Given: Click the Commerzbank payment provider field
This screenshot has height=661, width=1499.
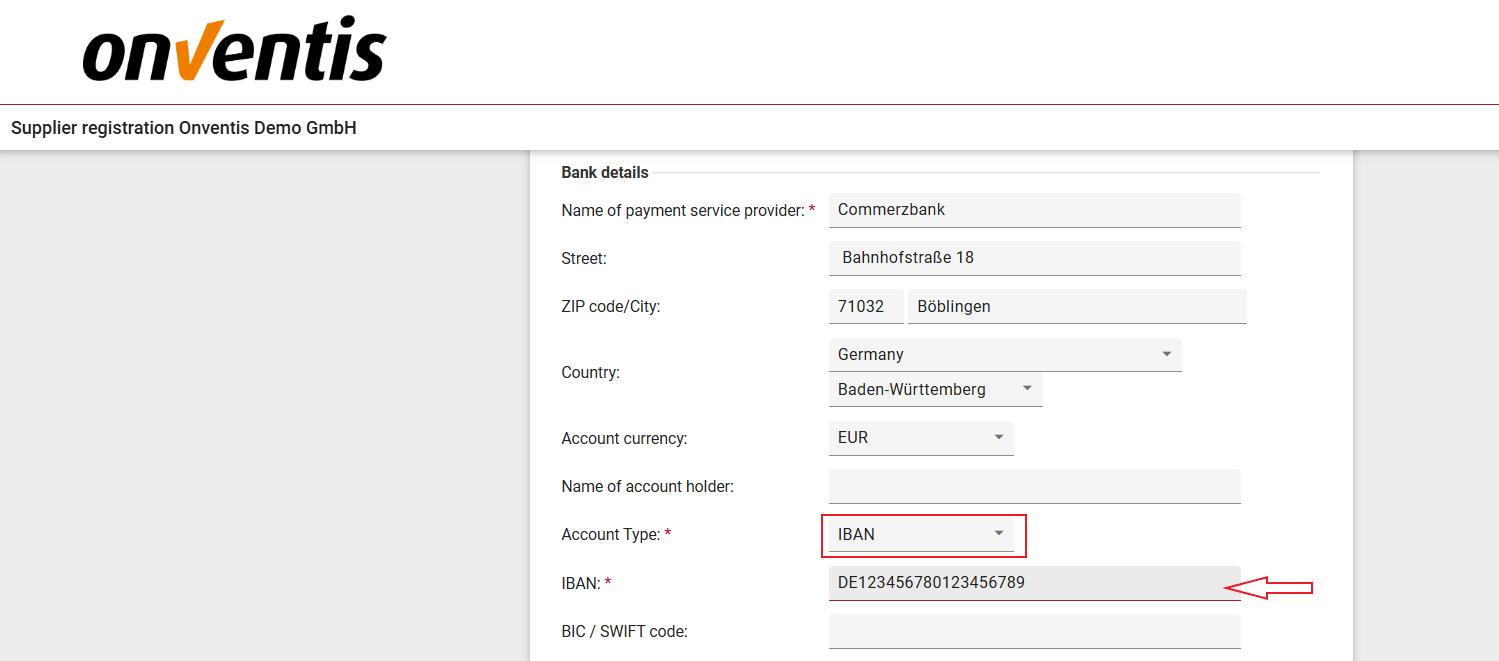Looking at the screenshot, I should pos(1034,210).
